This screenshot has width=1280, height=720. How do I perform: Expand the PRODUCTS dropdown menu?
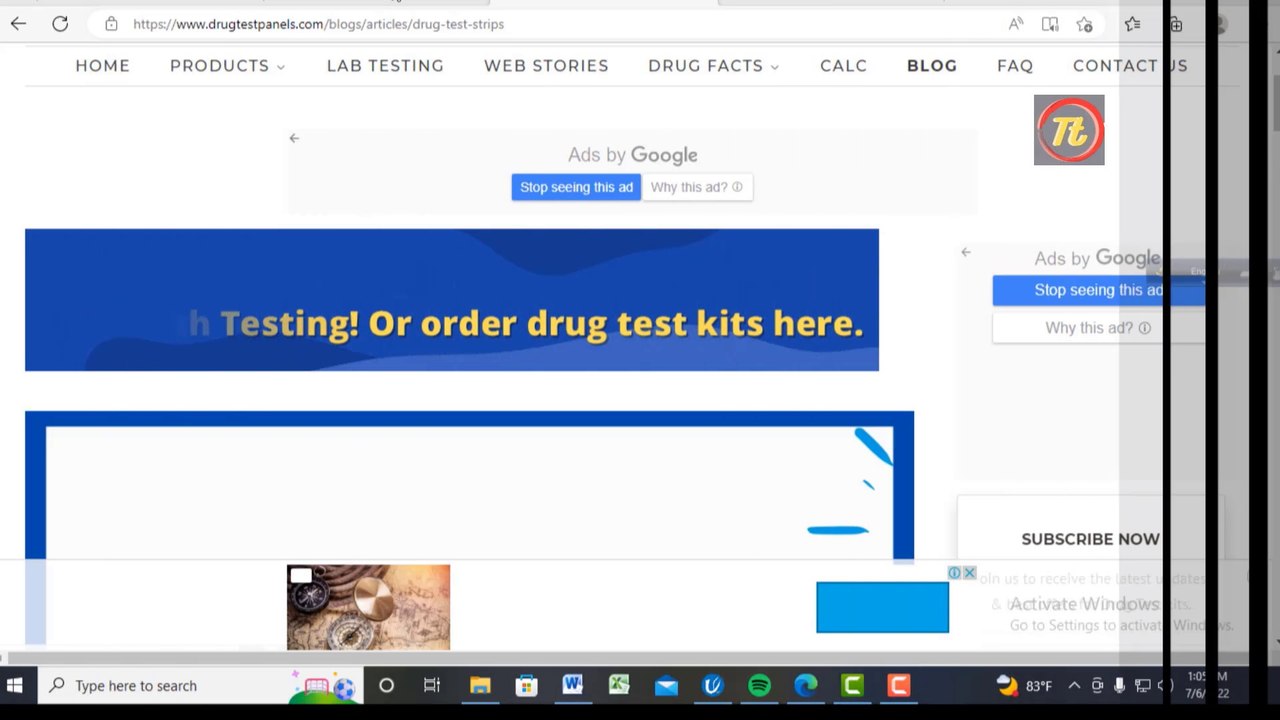tap(227, 66)
